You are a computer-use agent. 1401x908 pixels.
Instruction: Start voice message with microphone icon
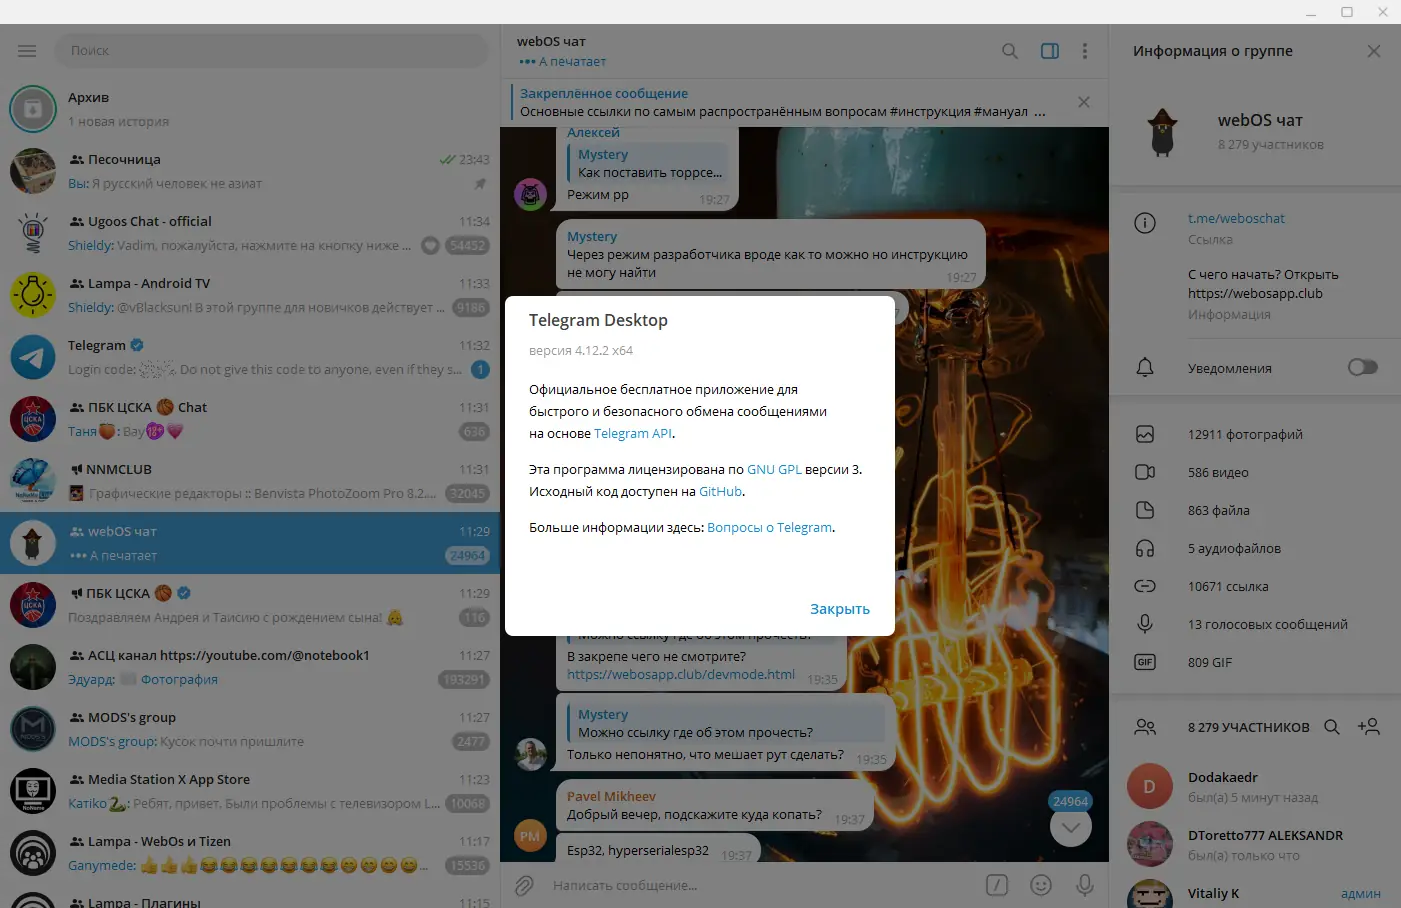pyautogui.click(x=1084, y=885)
